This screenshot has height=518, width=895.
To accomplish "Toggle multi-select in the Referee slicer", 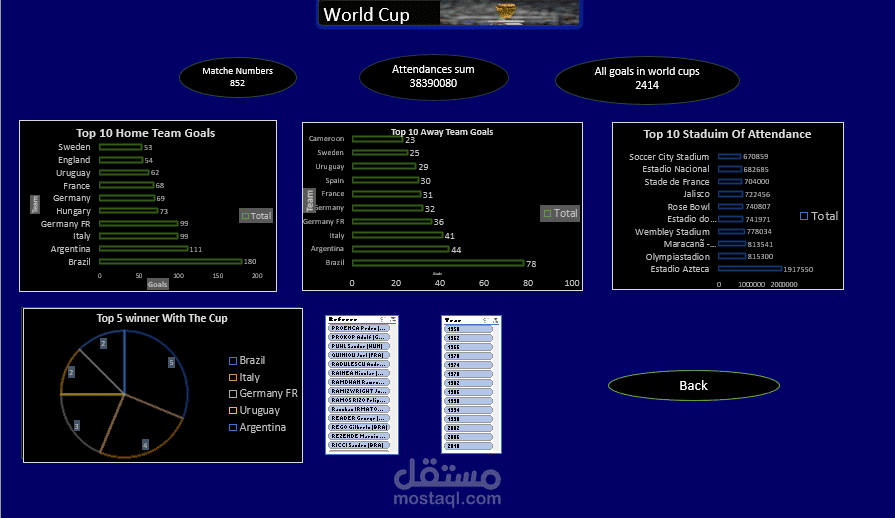I will point(382,319).
